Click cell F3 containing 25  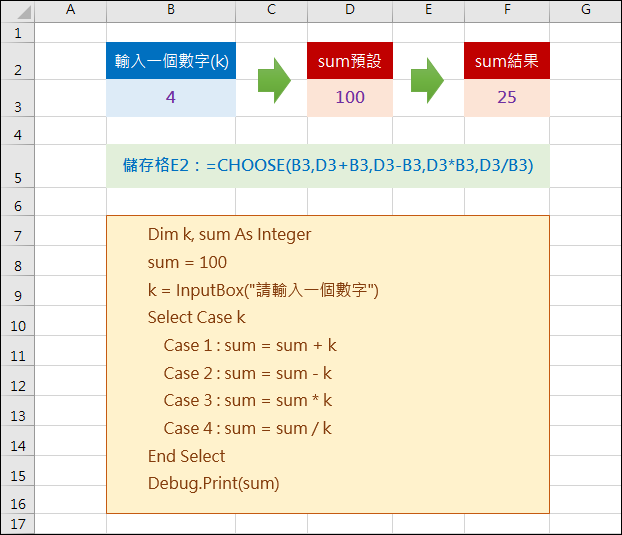click(x=507, y=98)
